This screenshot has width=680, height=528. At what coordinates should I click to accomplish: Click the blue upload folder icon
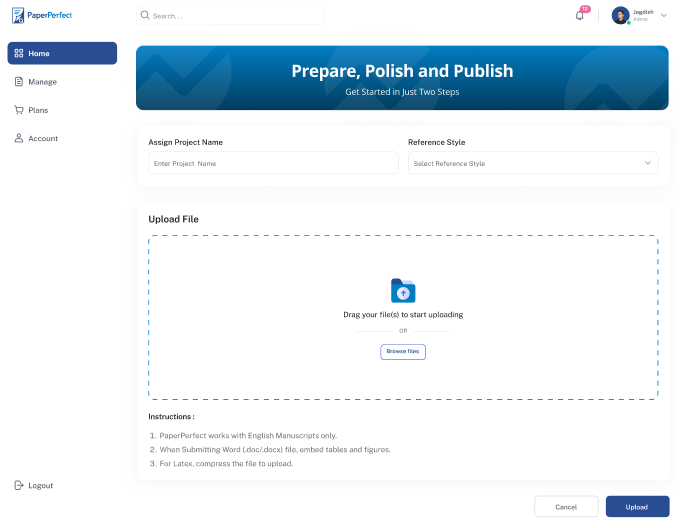click(403, 291)
